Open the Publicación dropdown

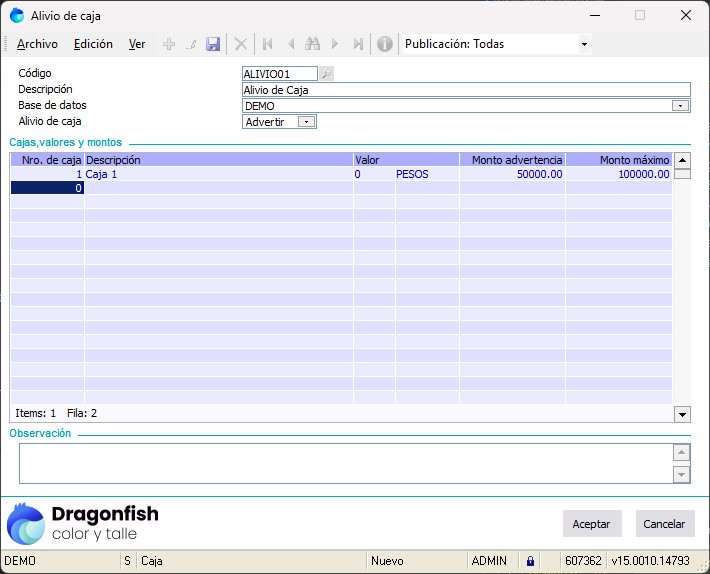point(584,44)
